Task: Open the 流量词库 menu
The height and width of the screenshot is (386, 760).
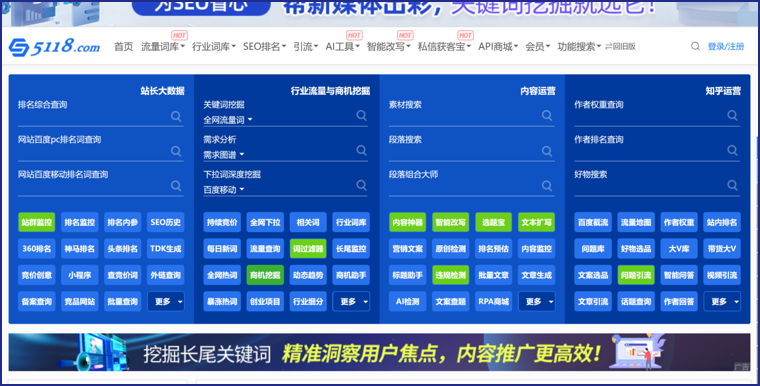Action: 163,47
